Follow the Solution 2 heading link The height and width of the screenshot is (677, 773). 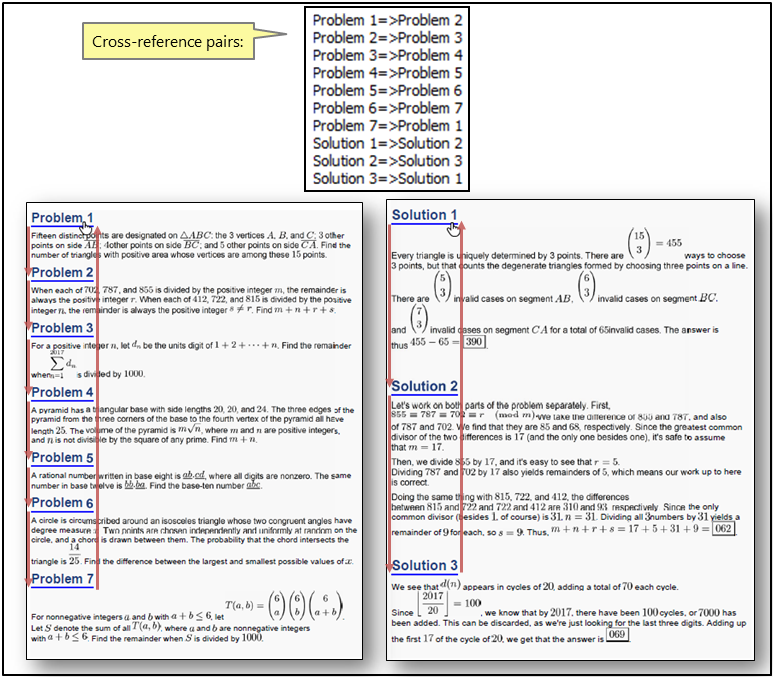(x=424, y=386)
